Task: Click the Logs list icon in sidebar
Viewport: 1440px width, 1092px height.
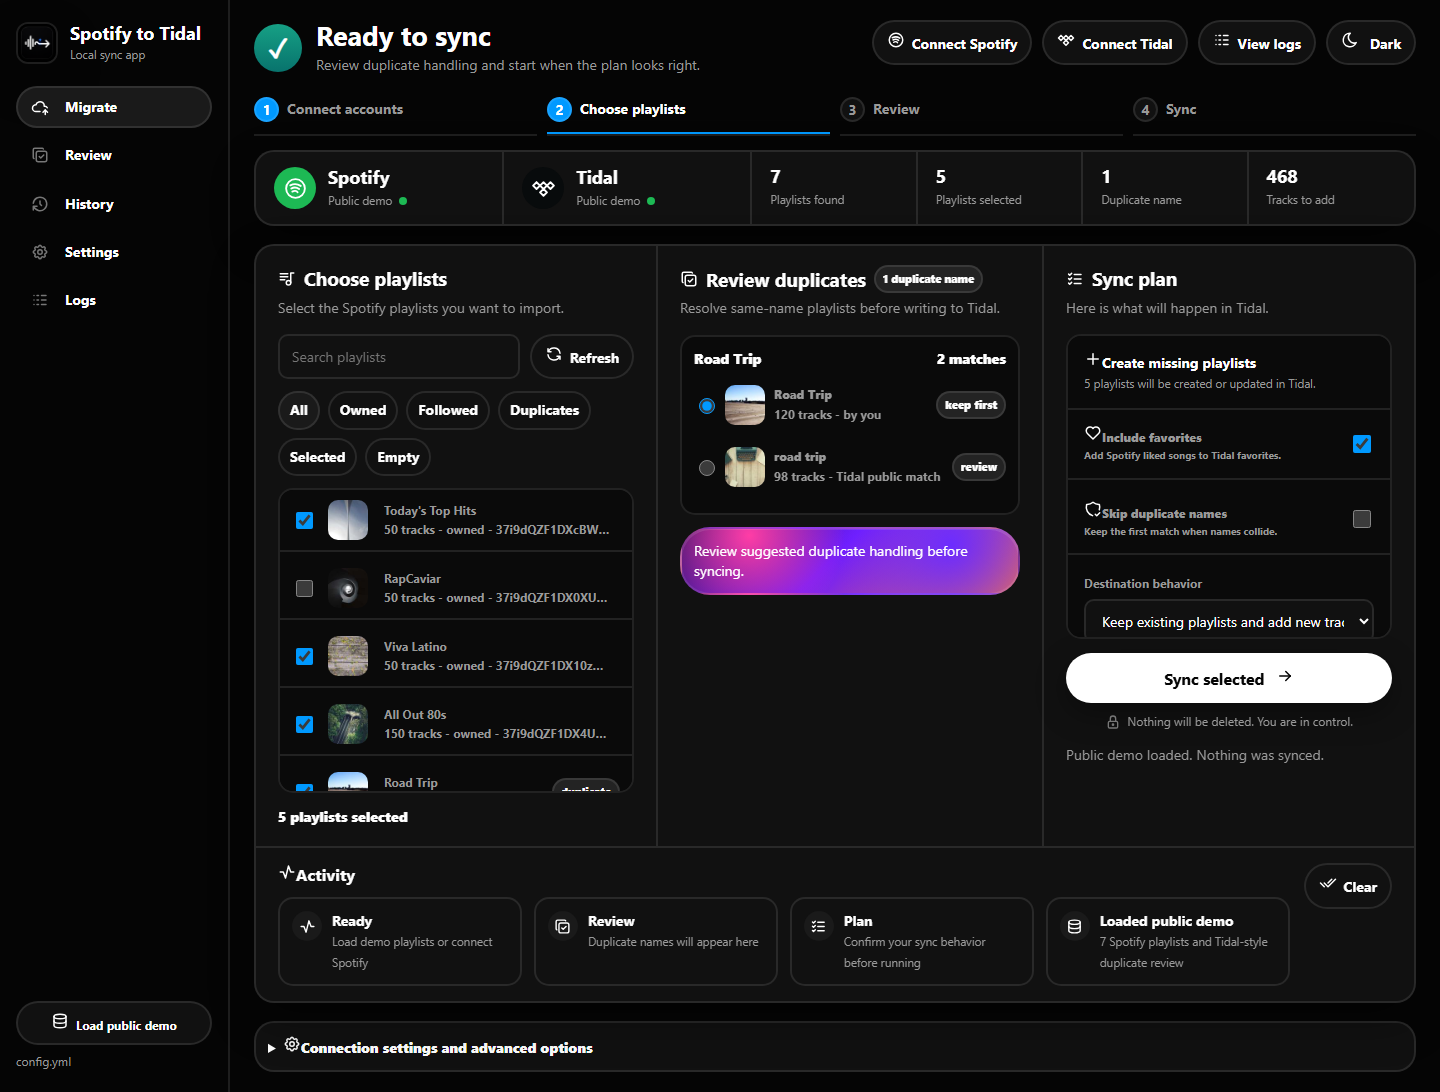Action: [x=40, y=300]
